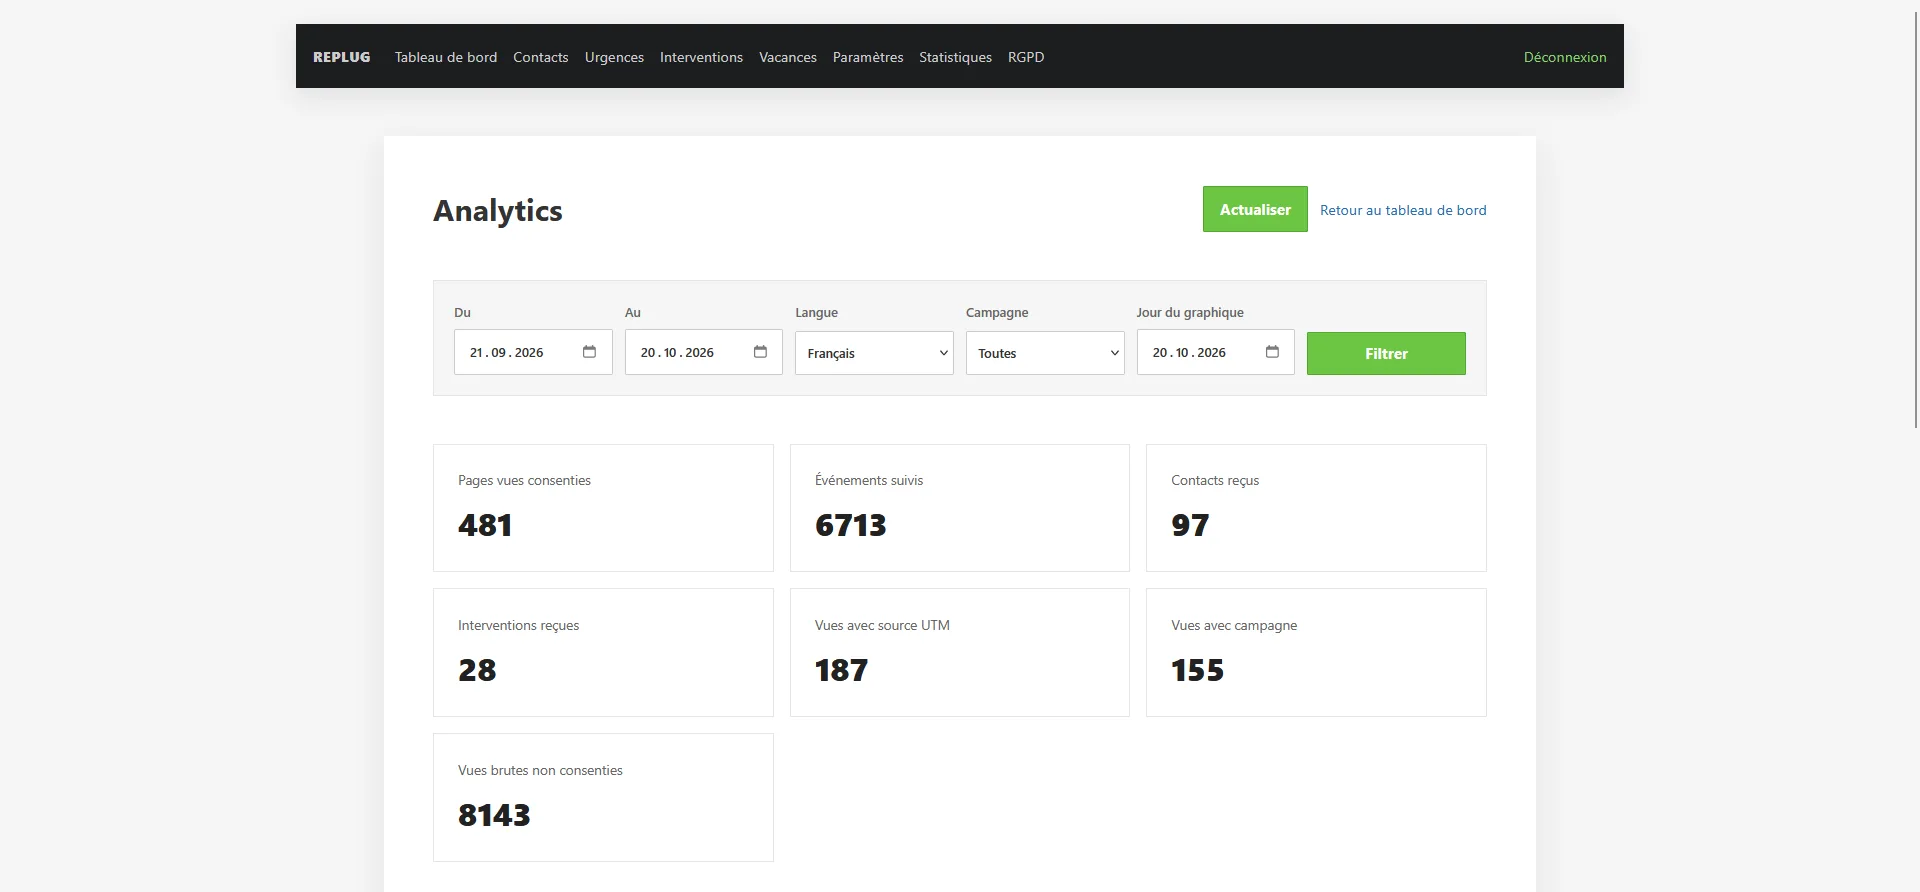Navigate to Interventions page
1920x892 pixels.
click(x=701, y=57)
